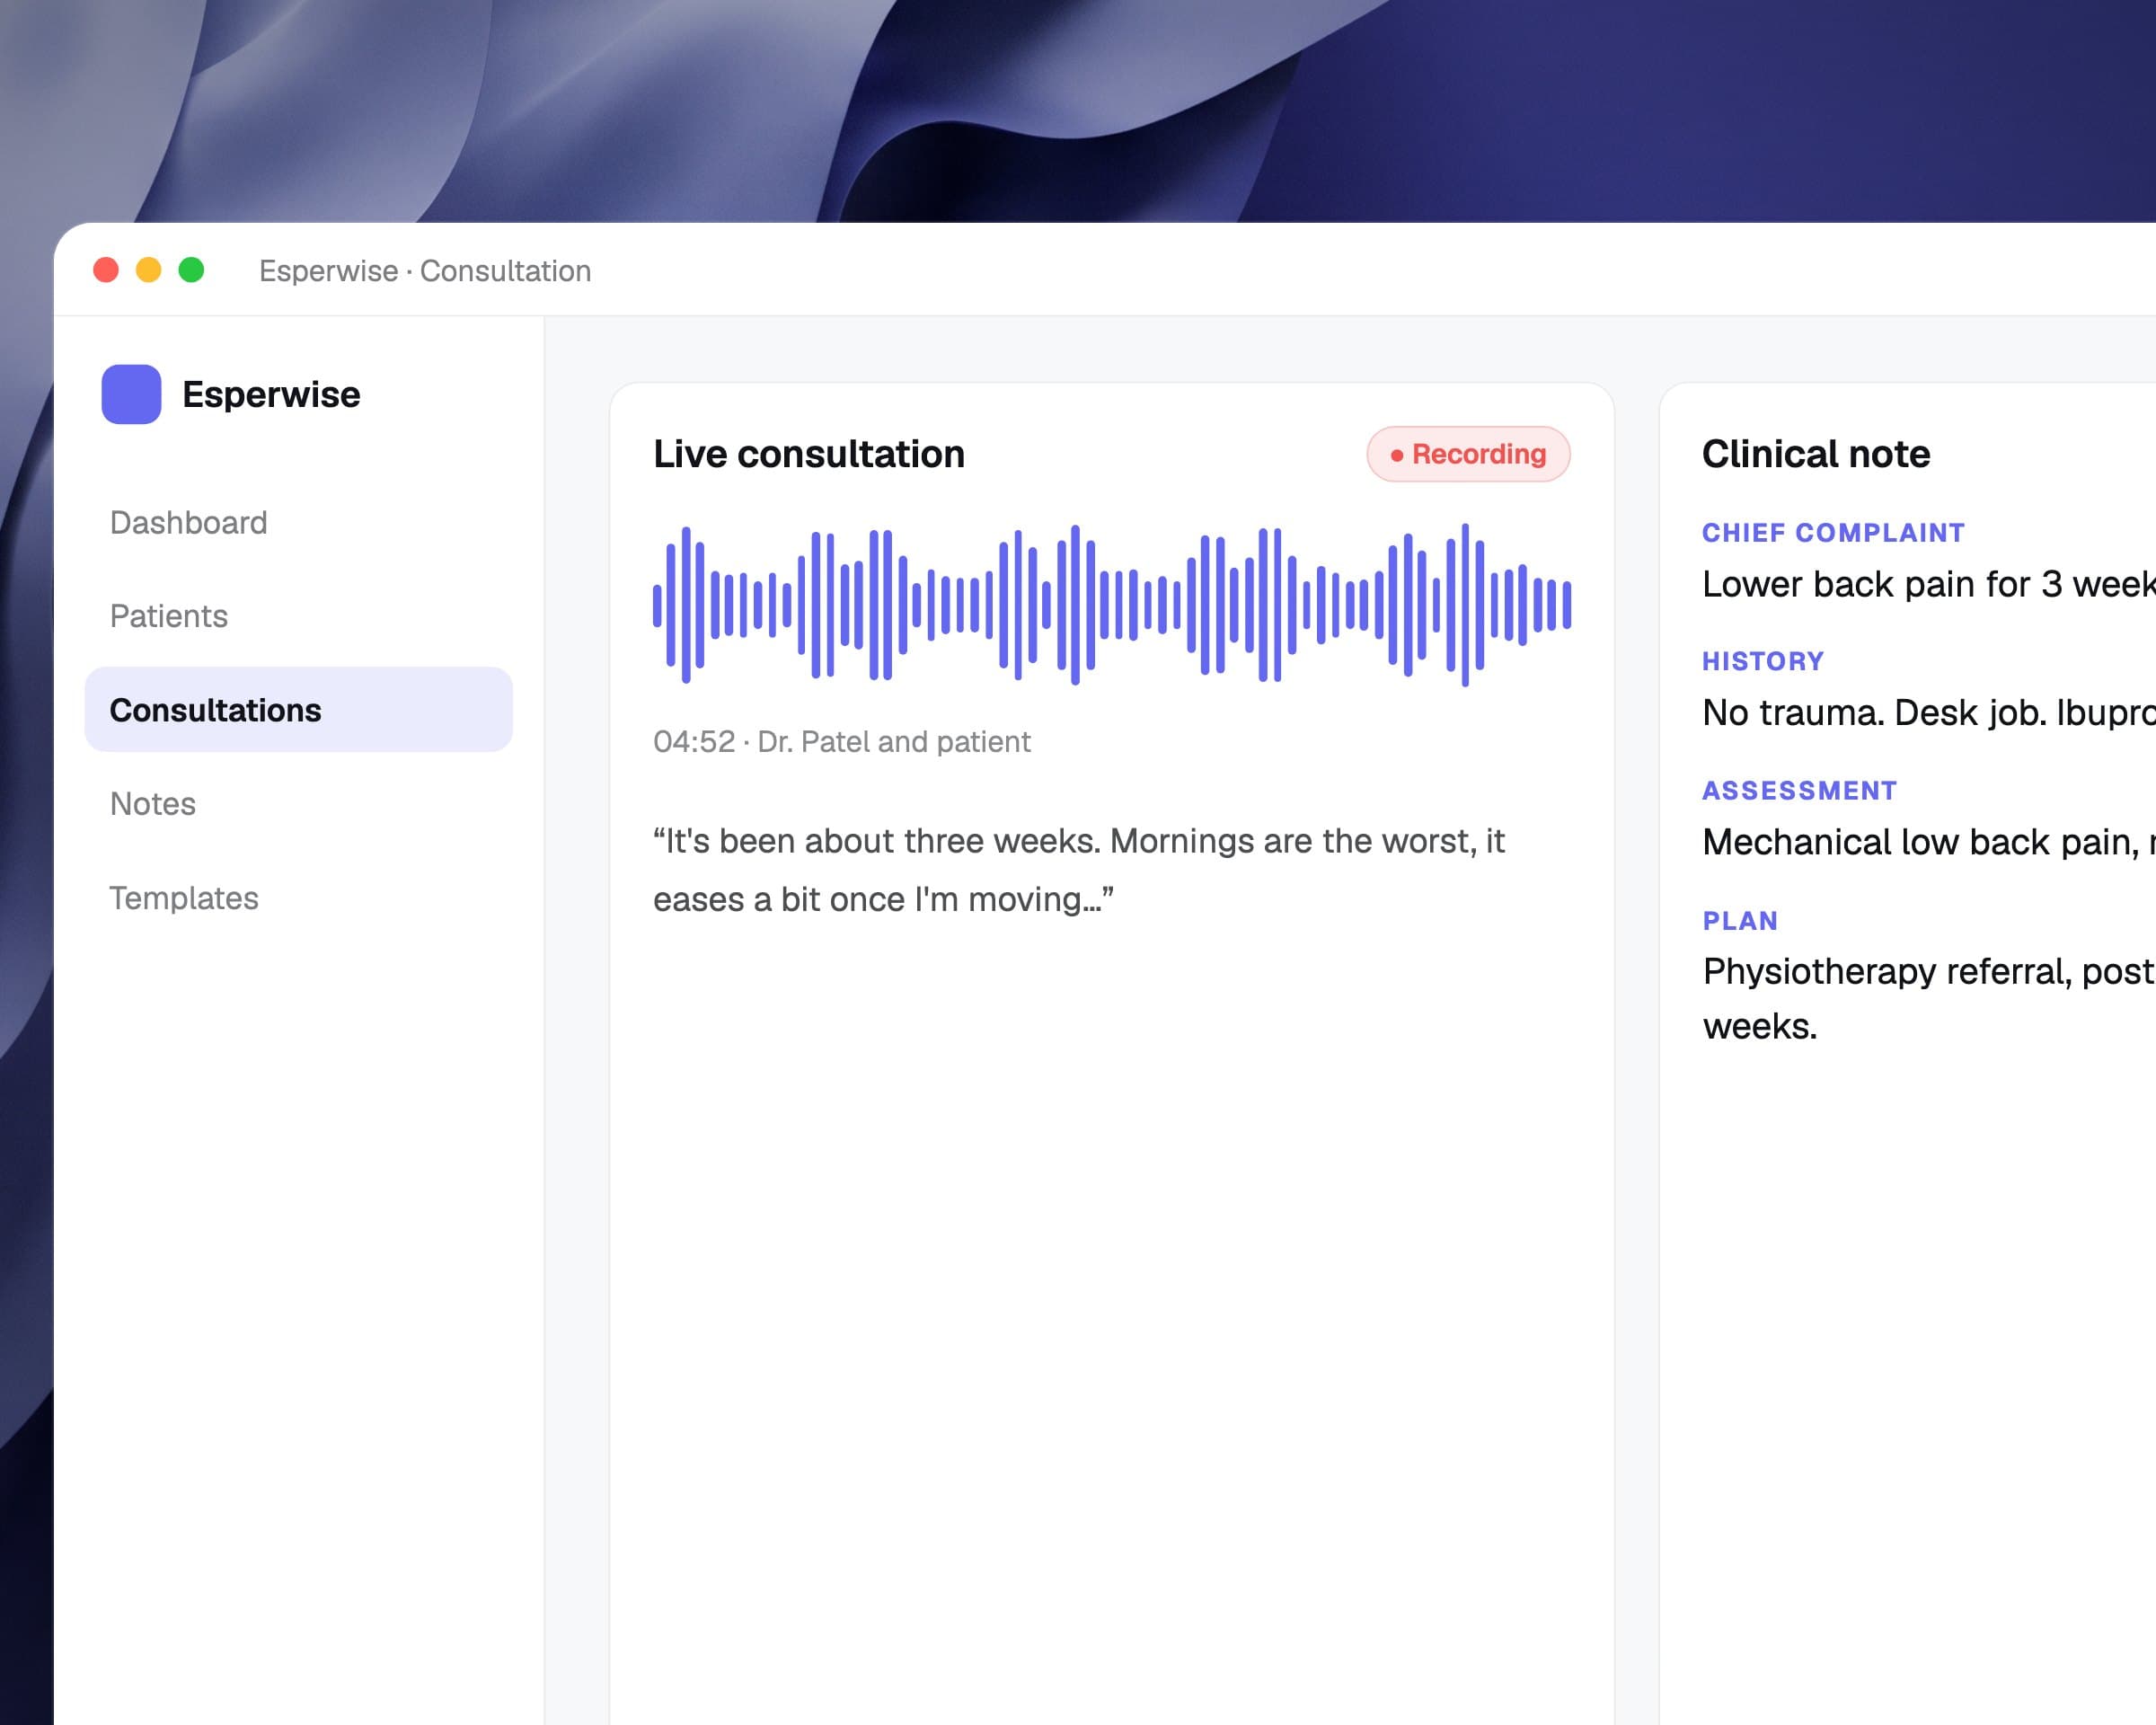Click the Clinical note heading

(1816, 454)
